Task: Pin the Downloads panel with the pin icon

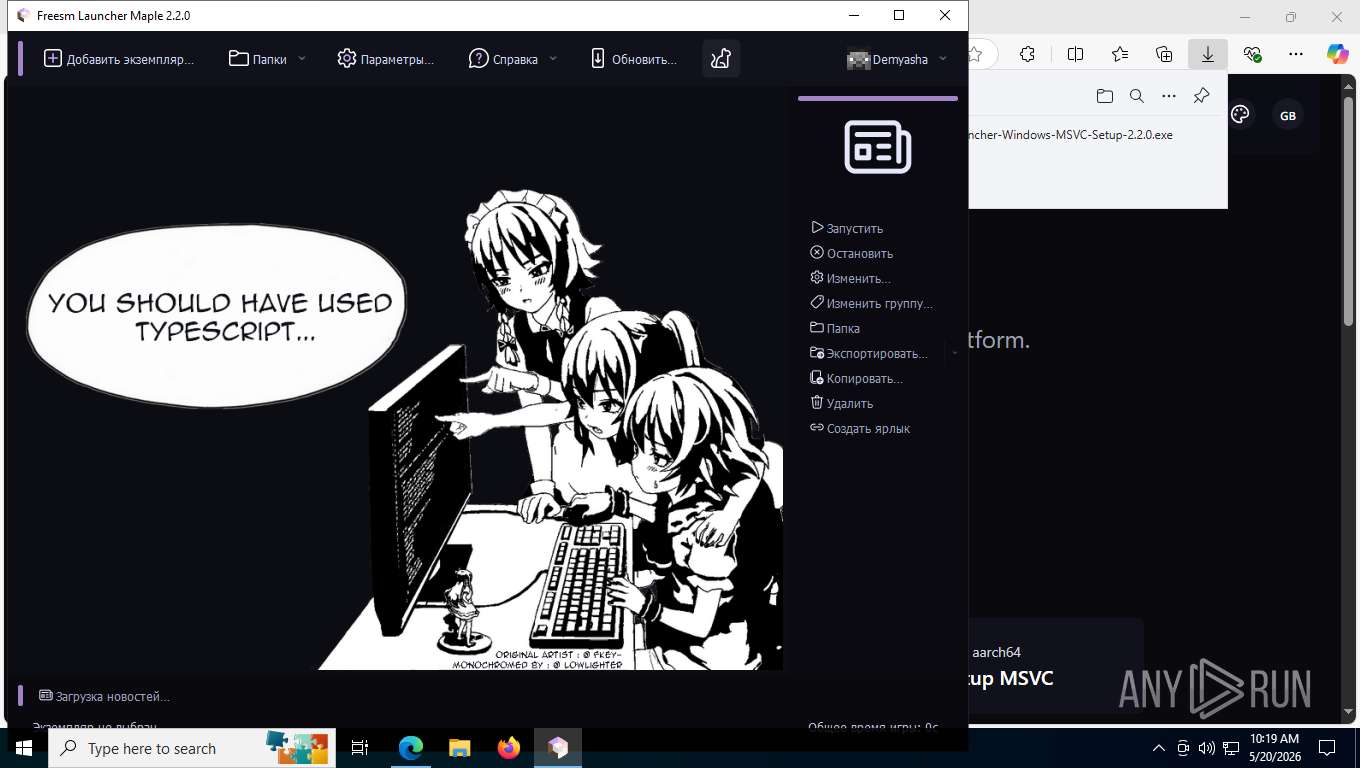Action: 1202,96
